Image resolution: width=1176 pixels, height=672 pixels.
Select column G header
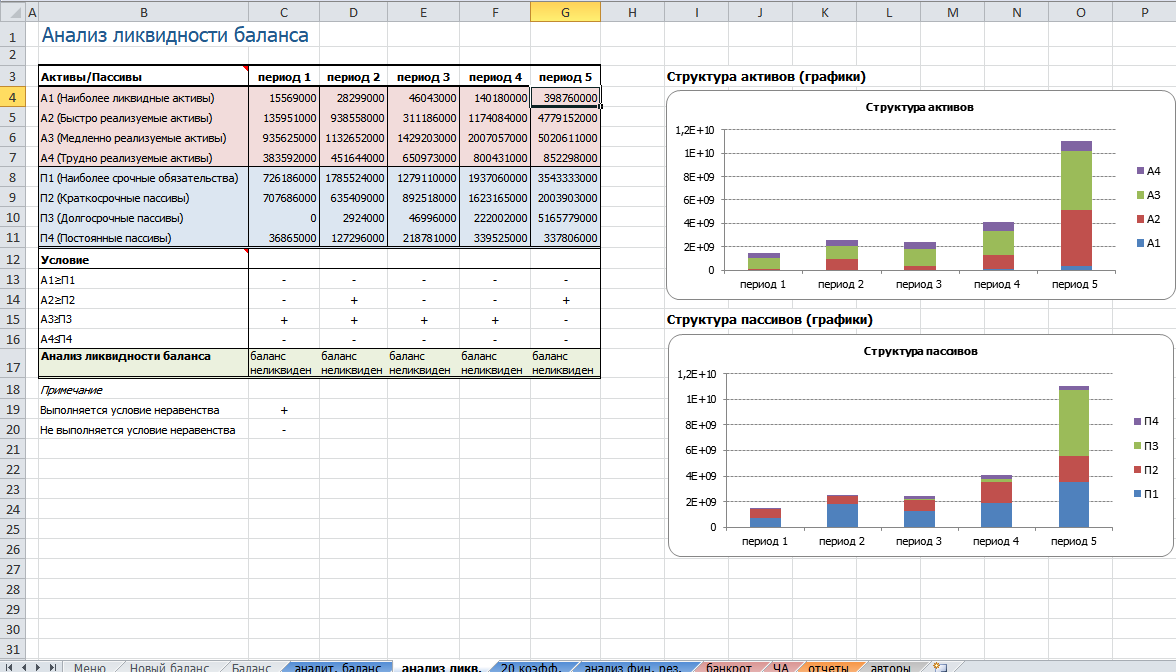click(x=565, y=12)
